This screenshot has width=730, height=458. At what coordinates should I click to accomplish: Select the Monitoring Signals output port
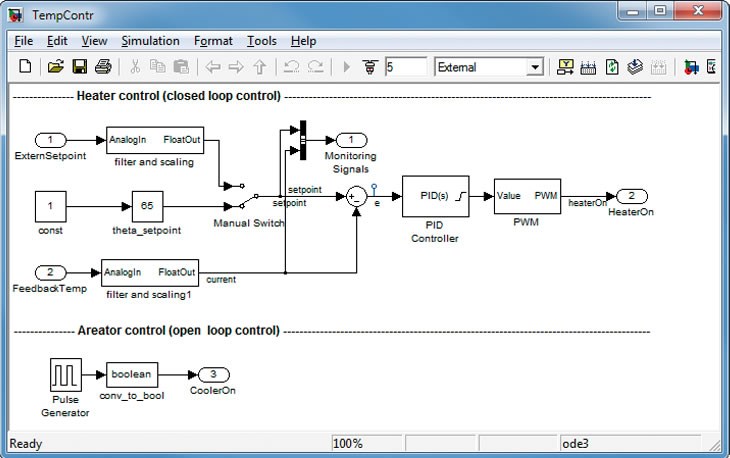pos(351,140)
